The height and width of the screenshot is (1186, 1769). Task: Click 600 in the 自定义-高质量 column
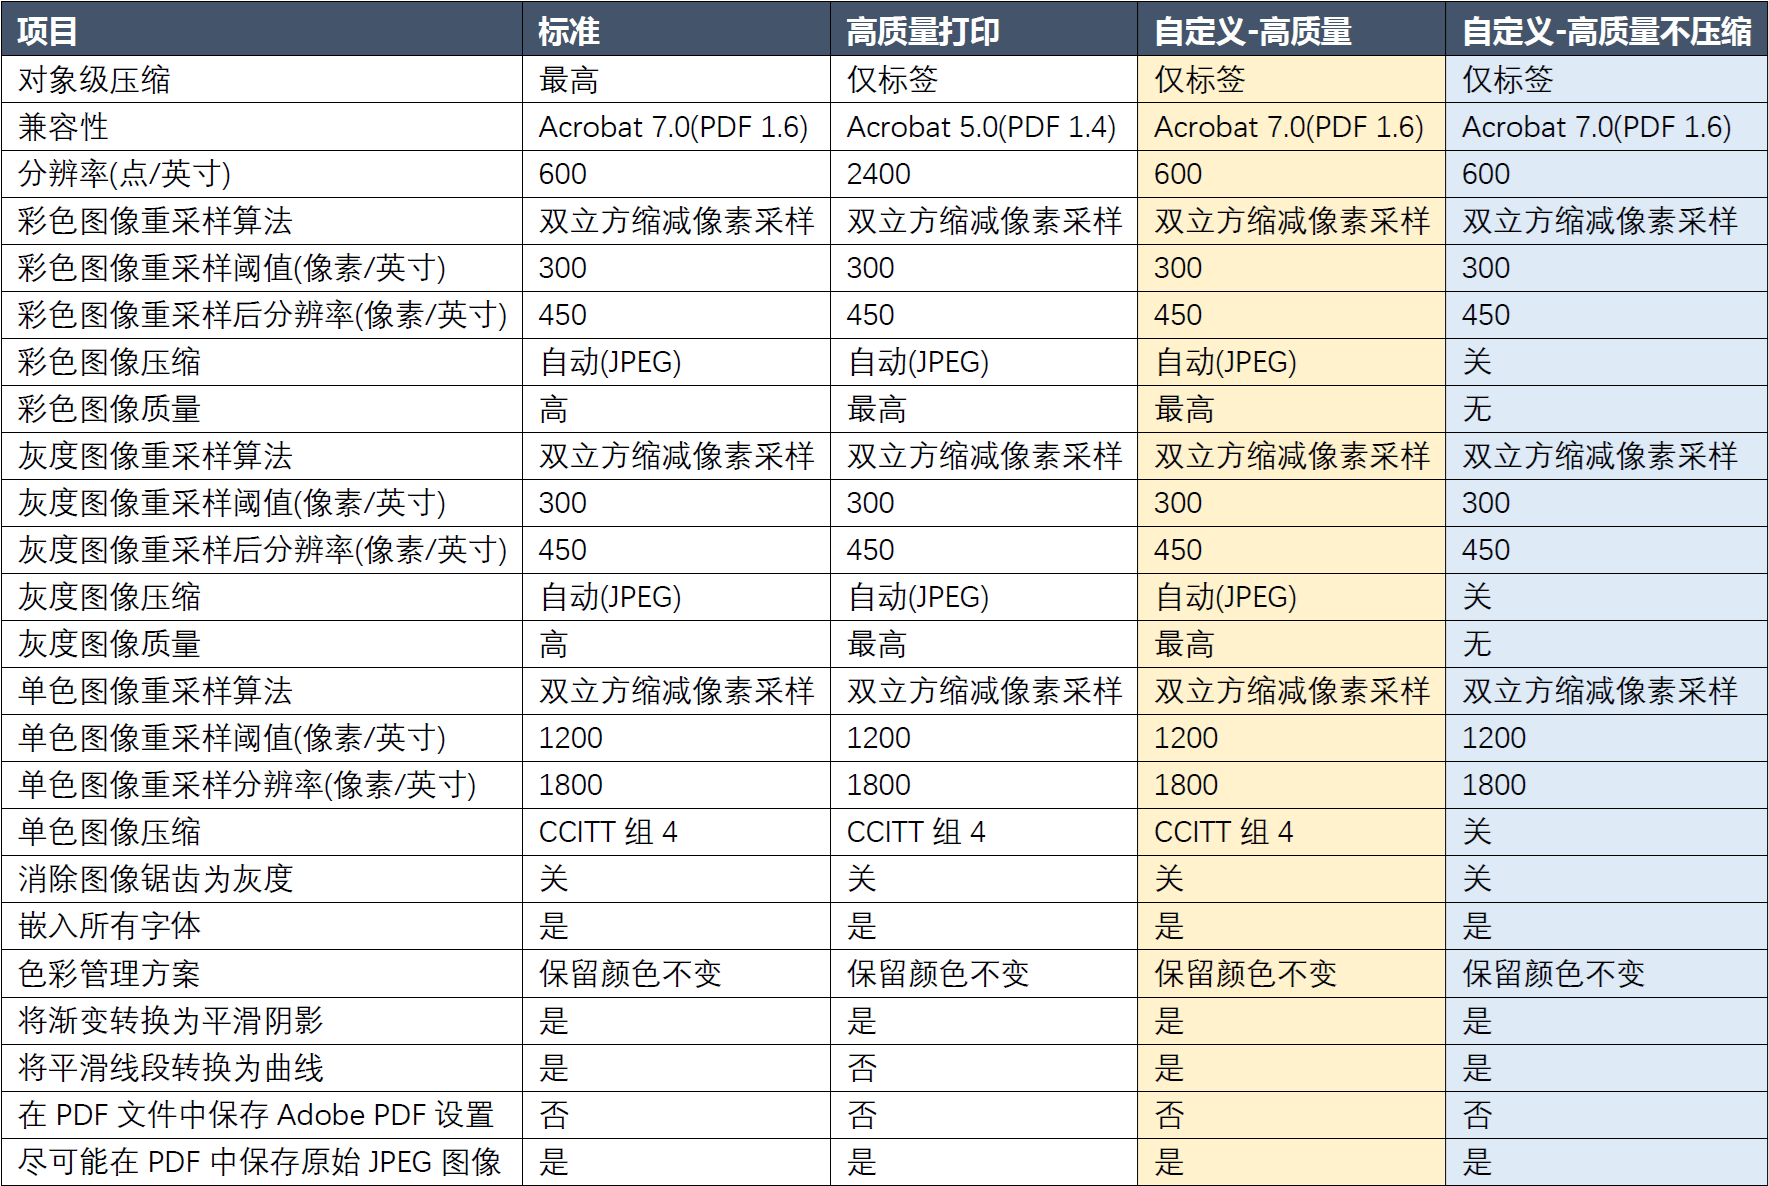coord(1178,174)
